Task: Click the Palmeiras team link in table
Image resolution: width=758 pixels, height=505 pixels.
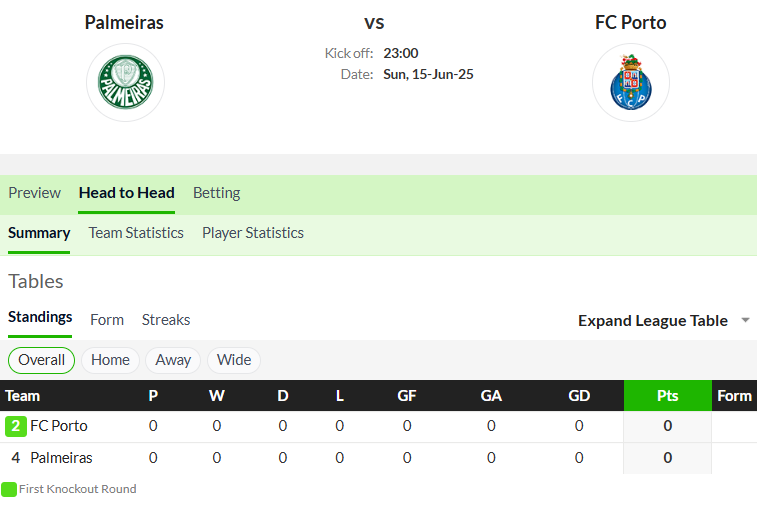Action: click(61, 458)
